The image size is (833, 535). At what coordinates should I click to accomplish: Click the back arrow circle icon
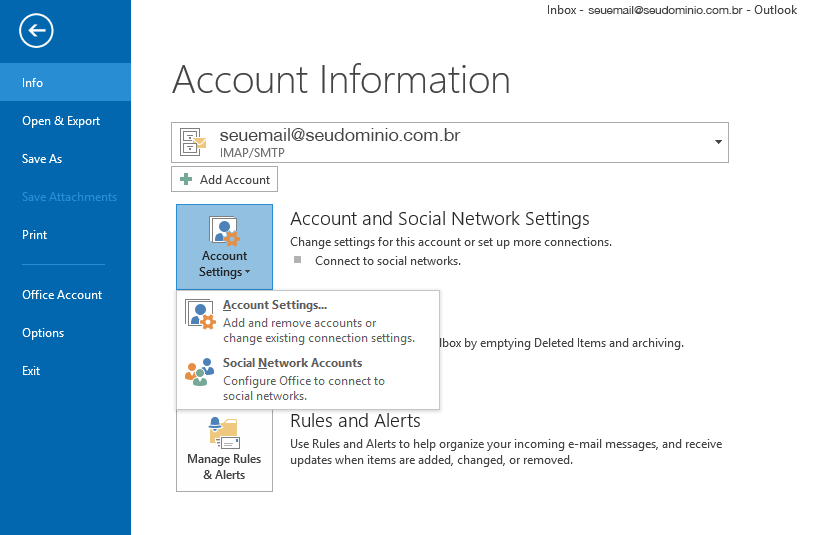(36, 31)
